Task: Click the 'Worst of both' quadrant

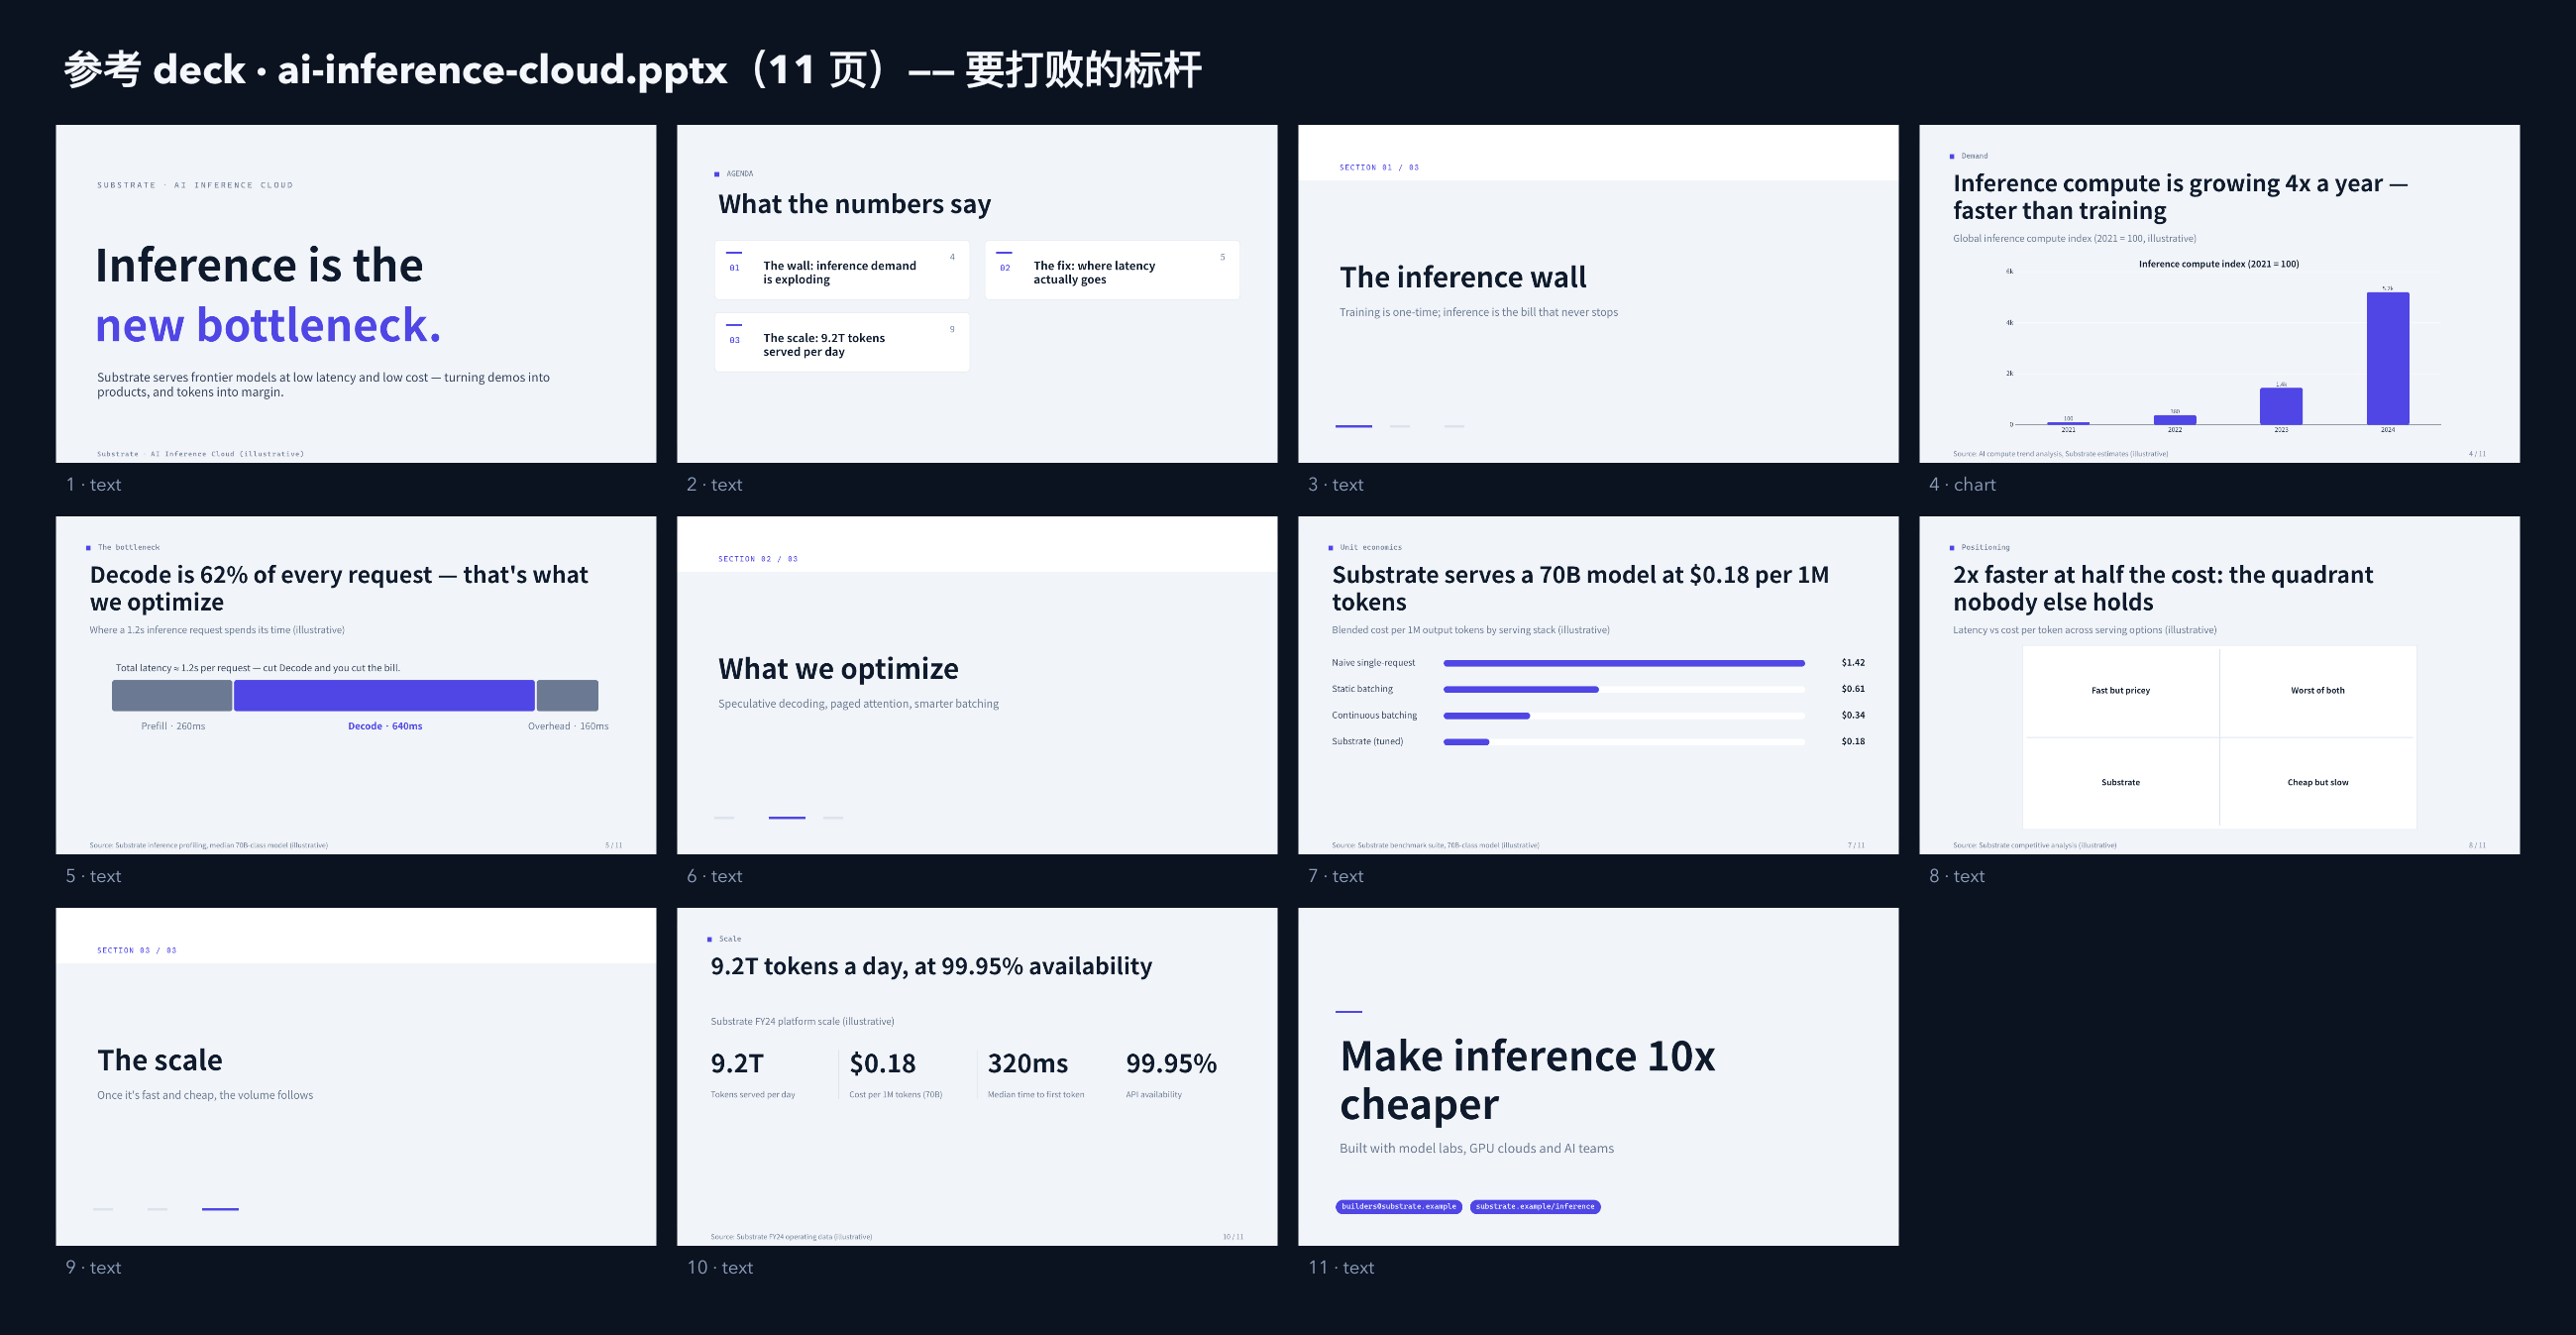Action: [2317, 691]
